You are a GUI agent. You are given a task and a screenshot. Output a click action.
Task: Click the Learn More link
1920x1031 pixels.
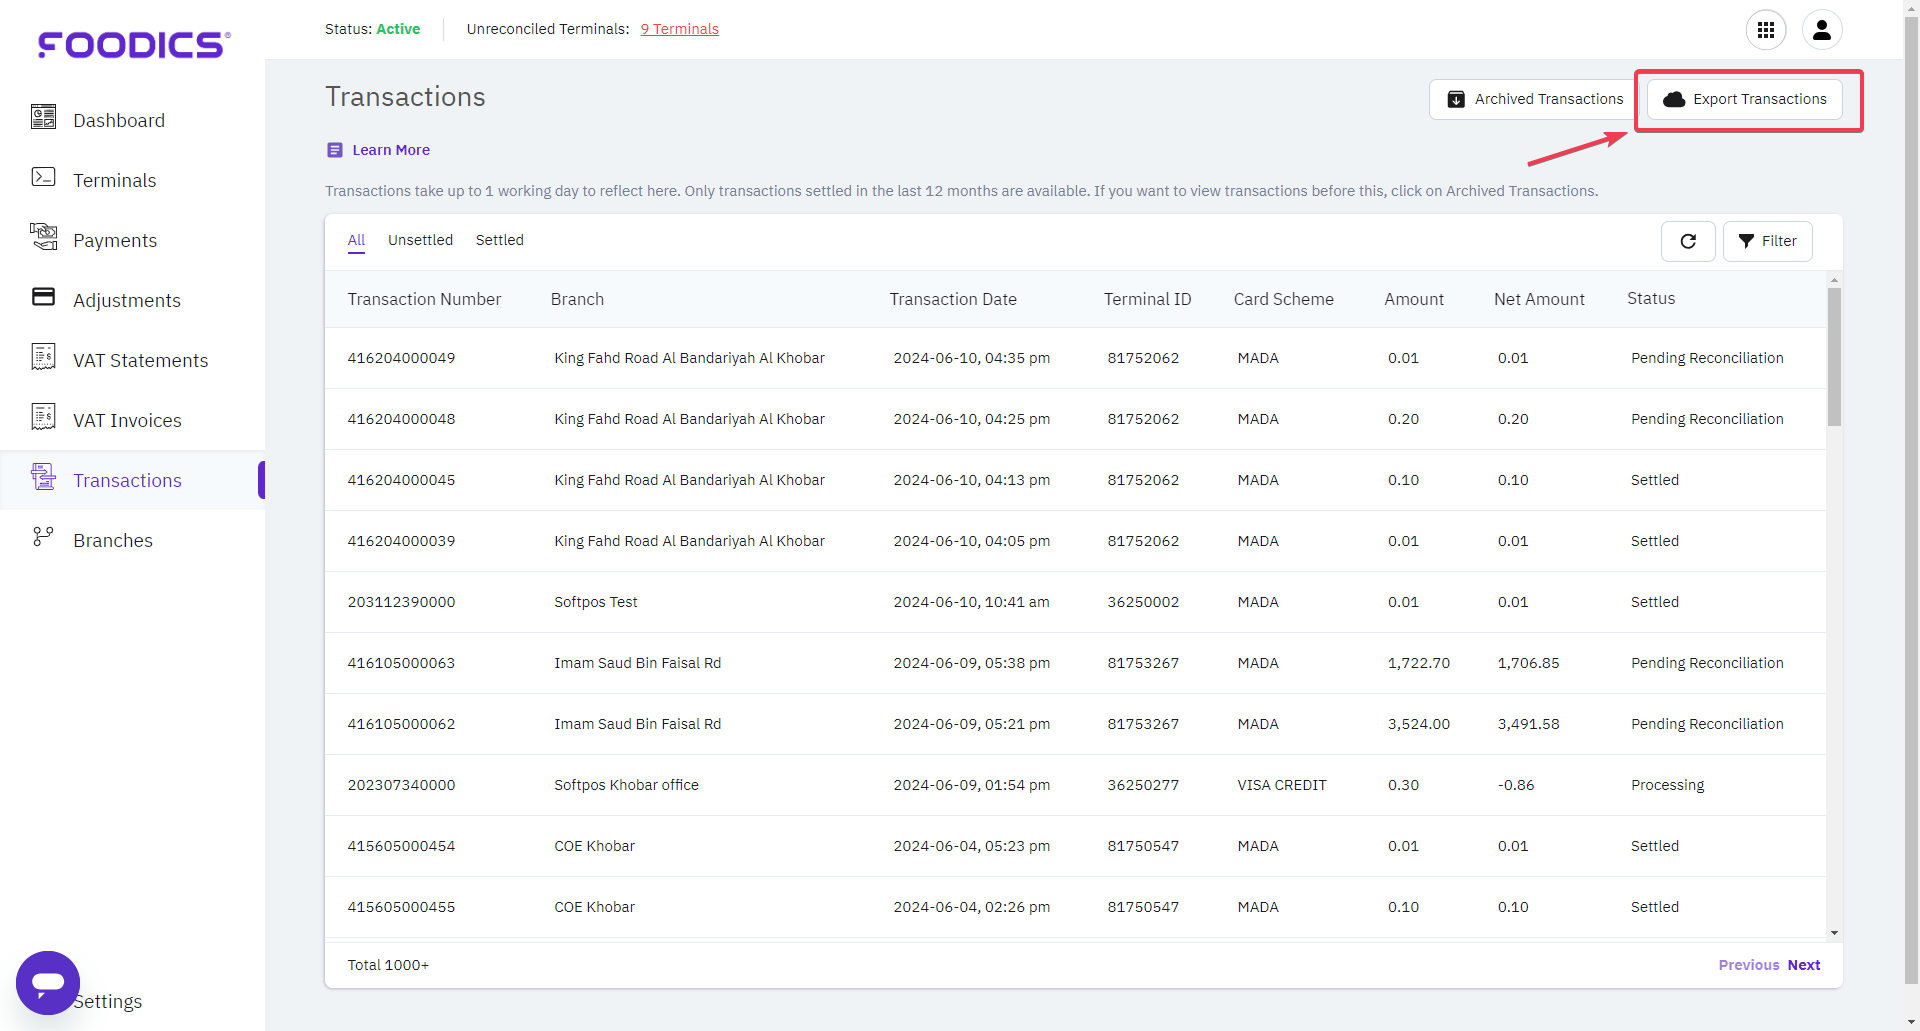(390, 150)
